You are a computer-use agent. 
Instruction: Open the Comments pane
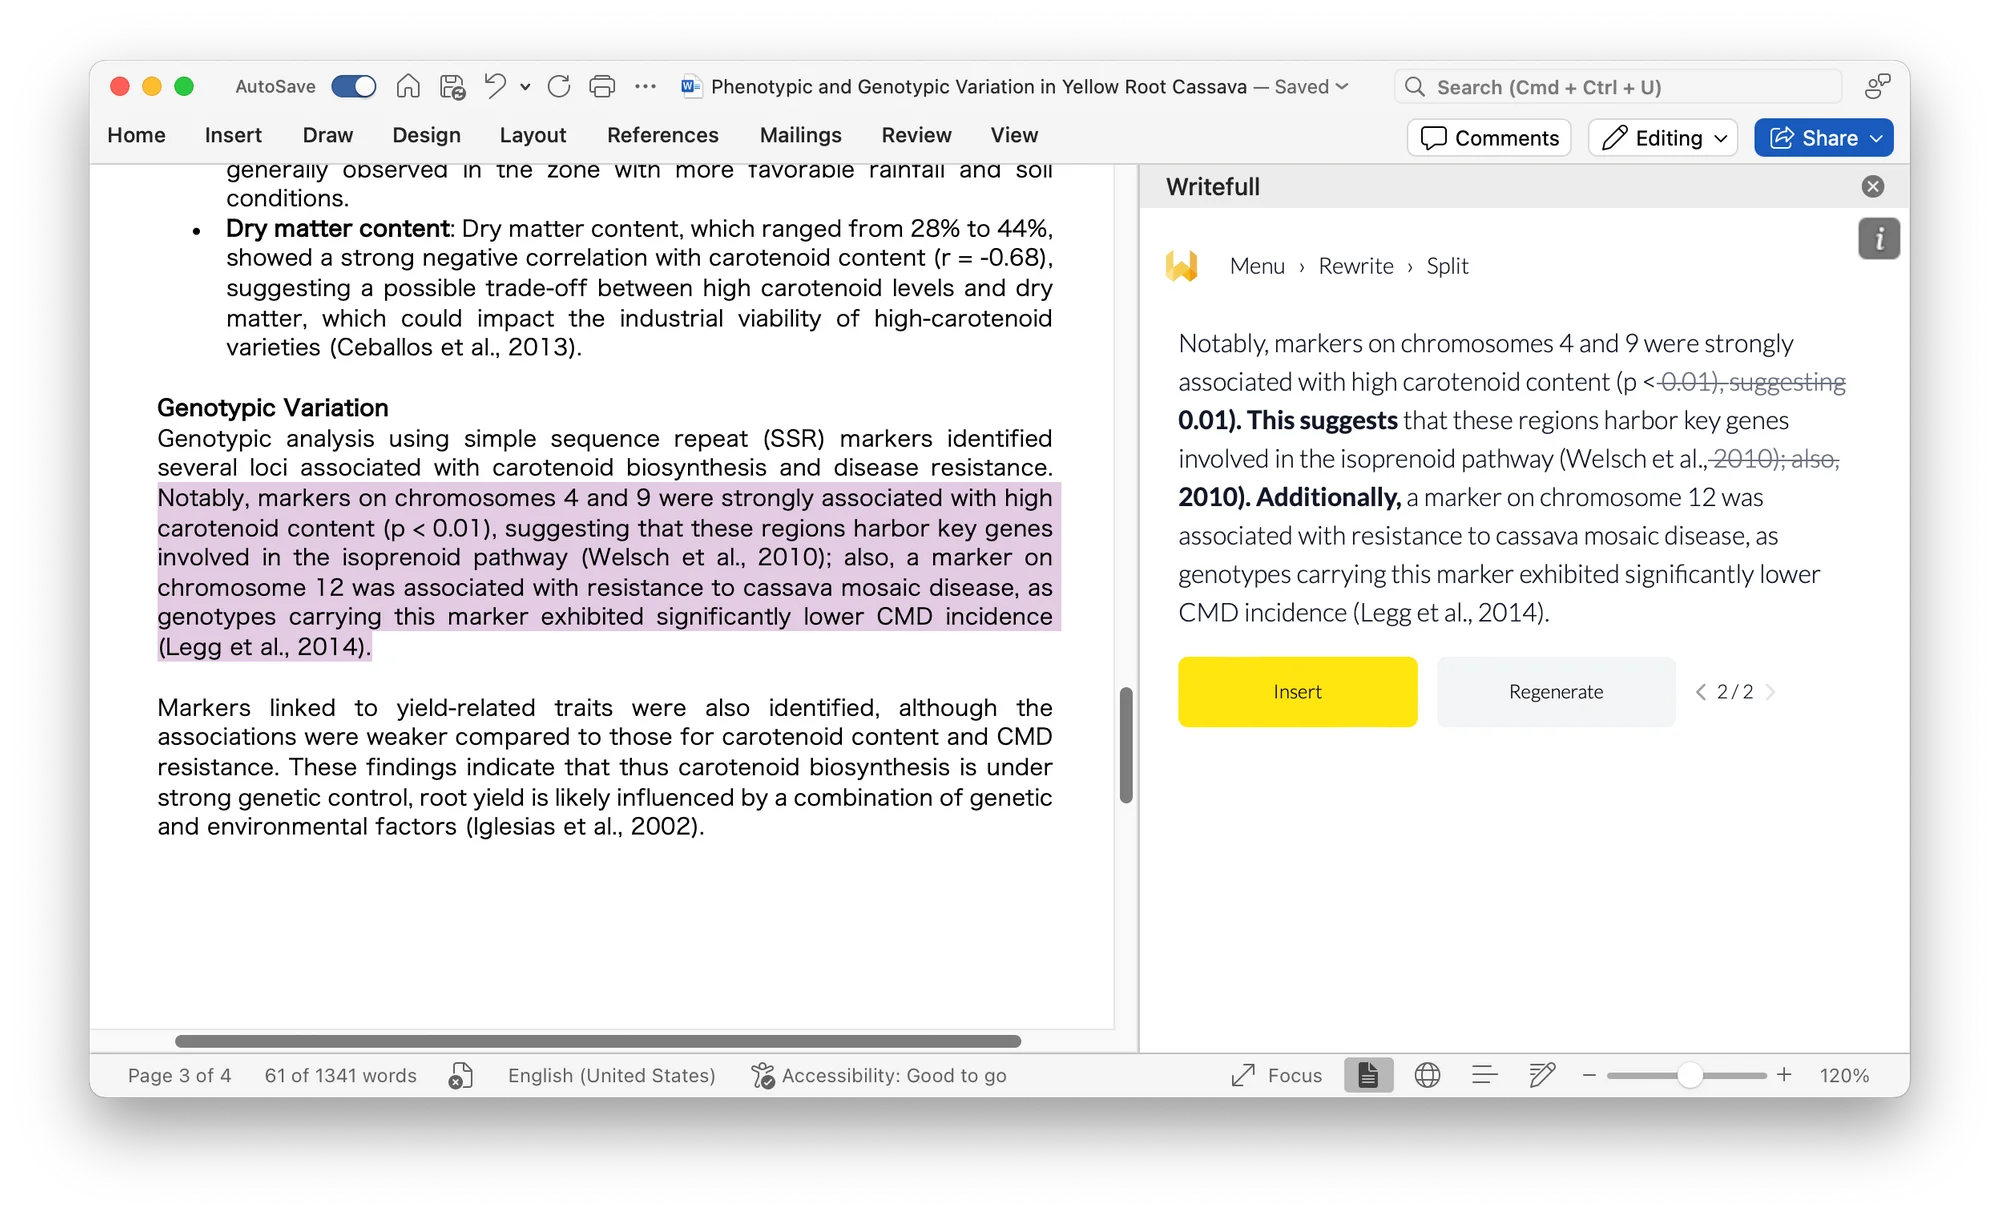tap(1488, 137)
